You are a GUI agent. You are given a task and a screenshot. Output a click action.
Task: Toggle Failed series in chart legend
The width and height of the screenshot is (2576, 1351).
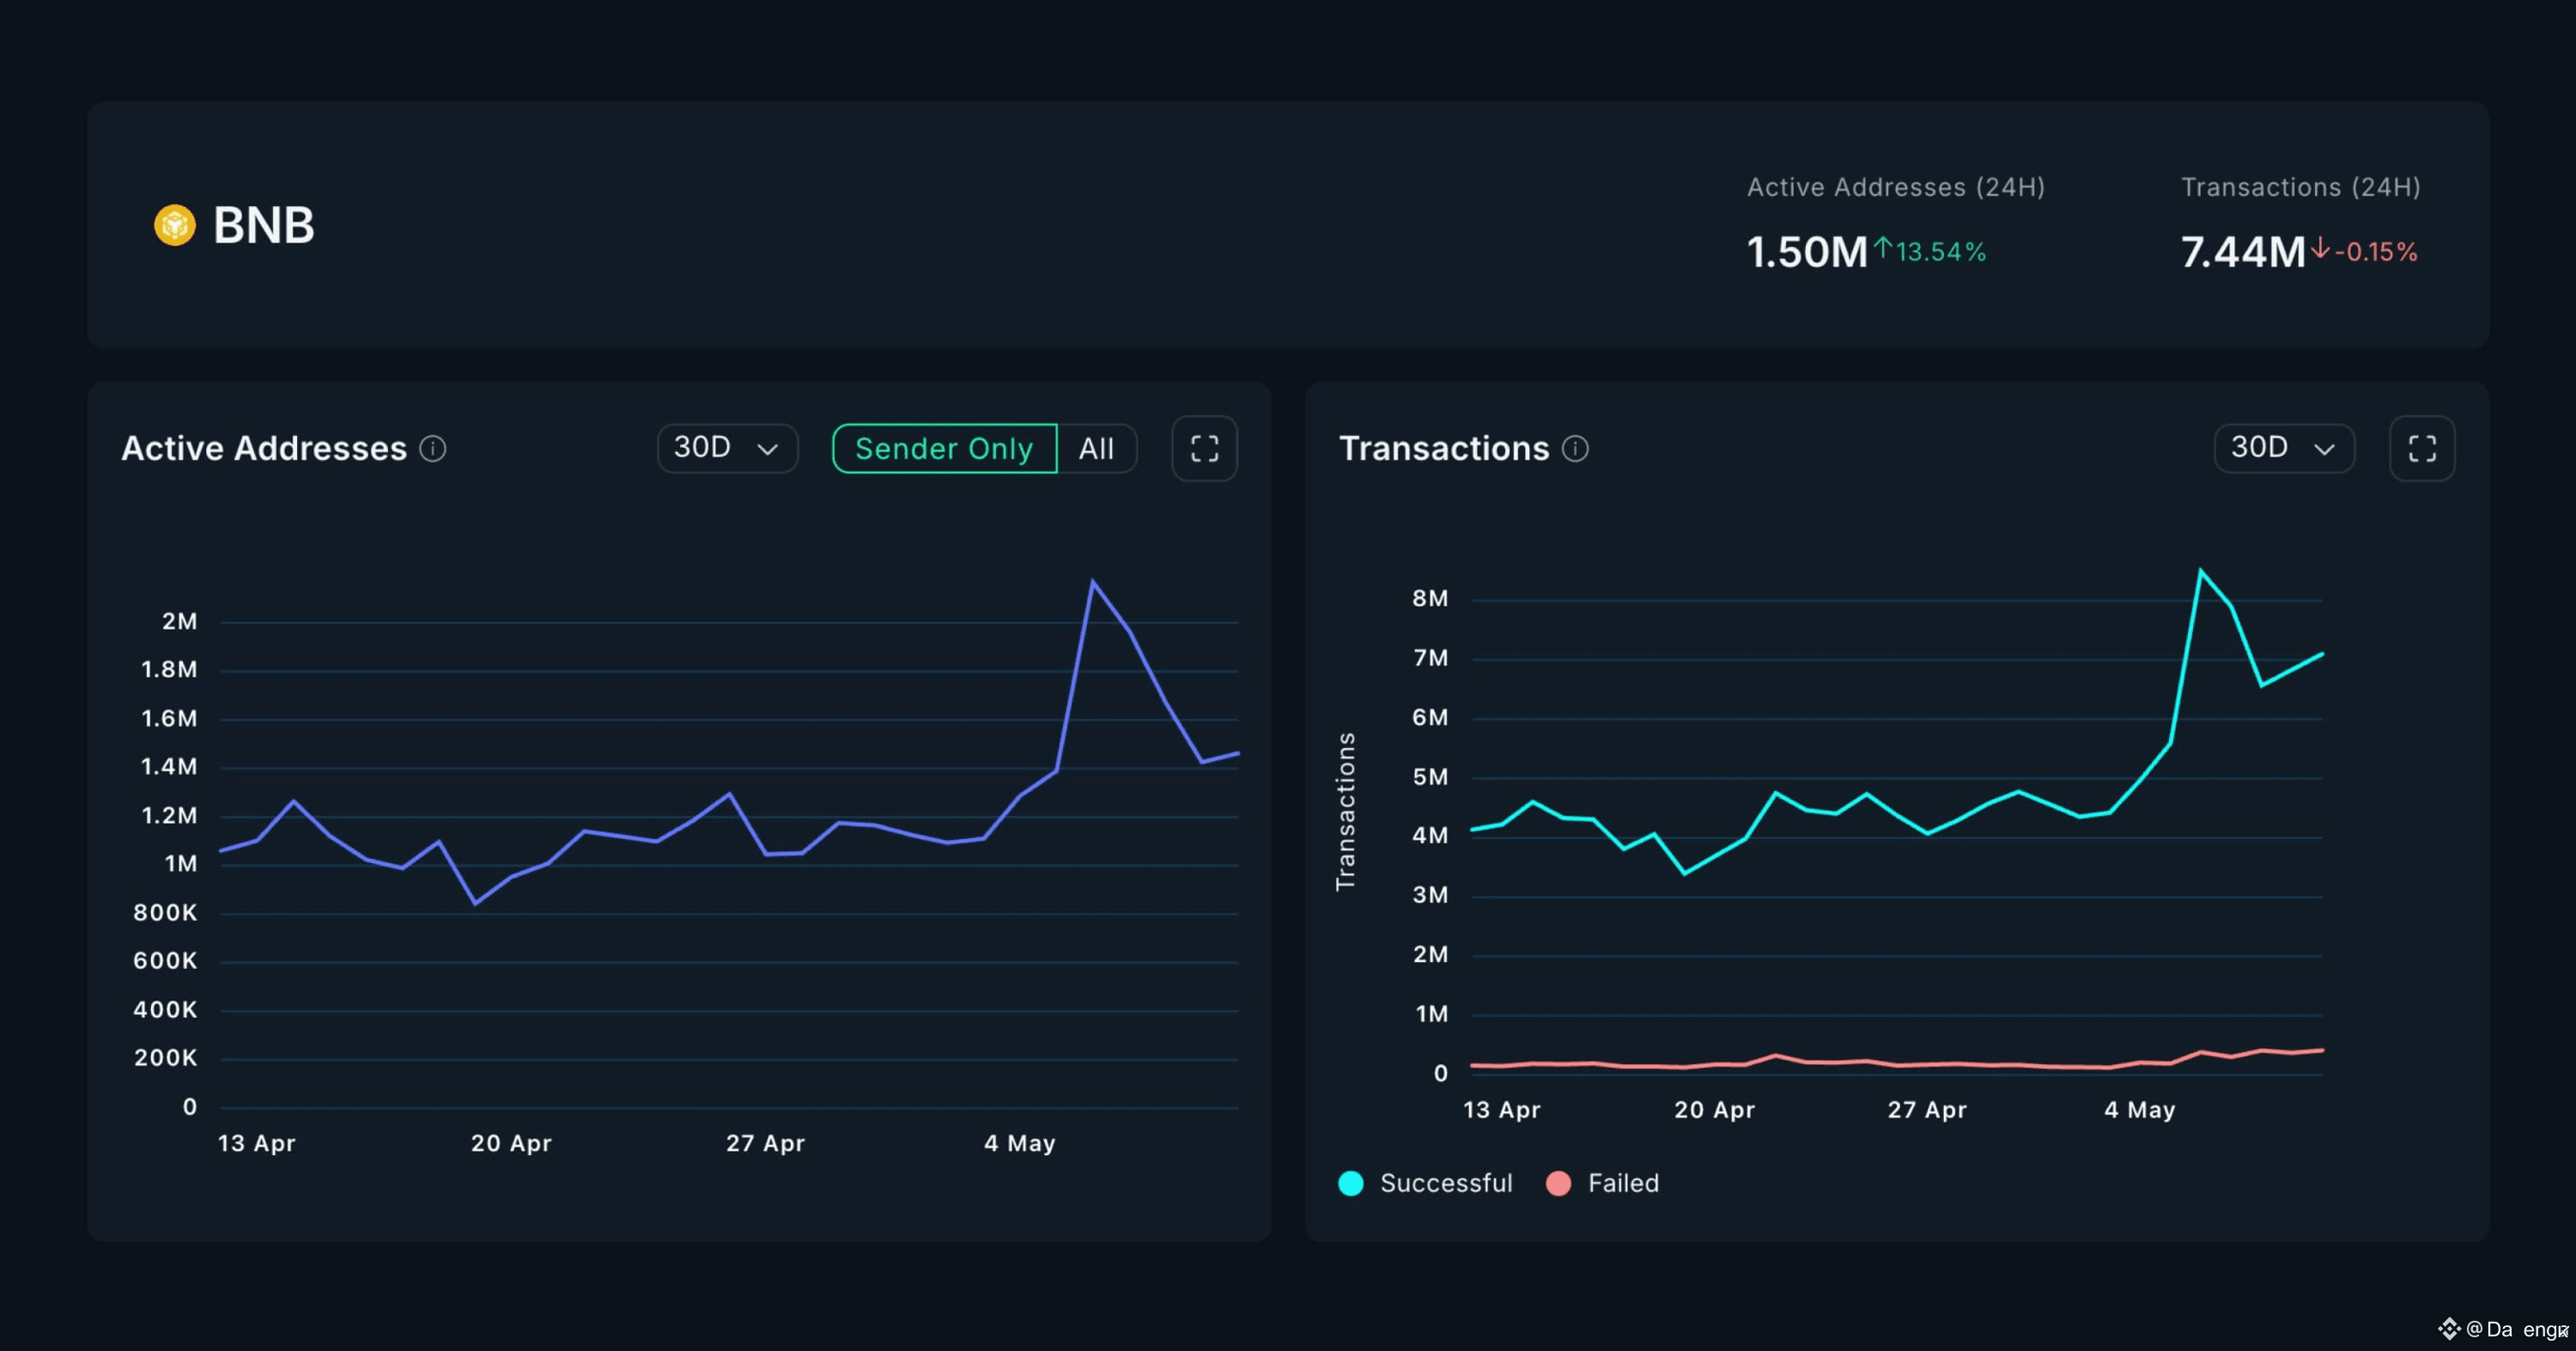click(1602, 1183)
